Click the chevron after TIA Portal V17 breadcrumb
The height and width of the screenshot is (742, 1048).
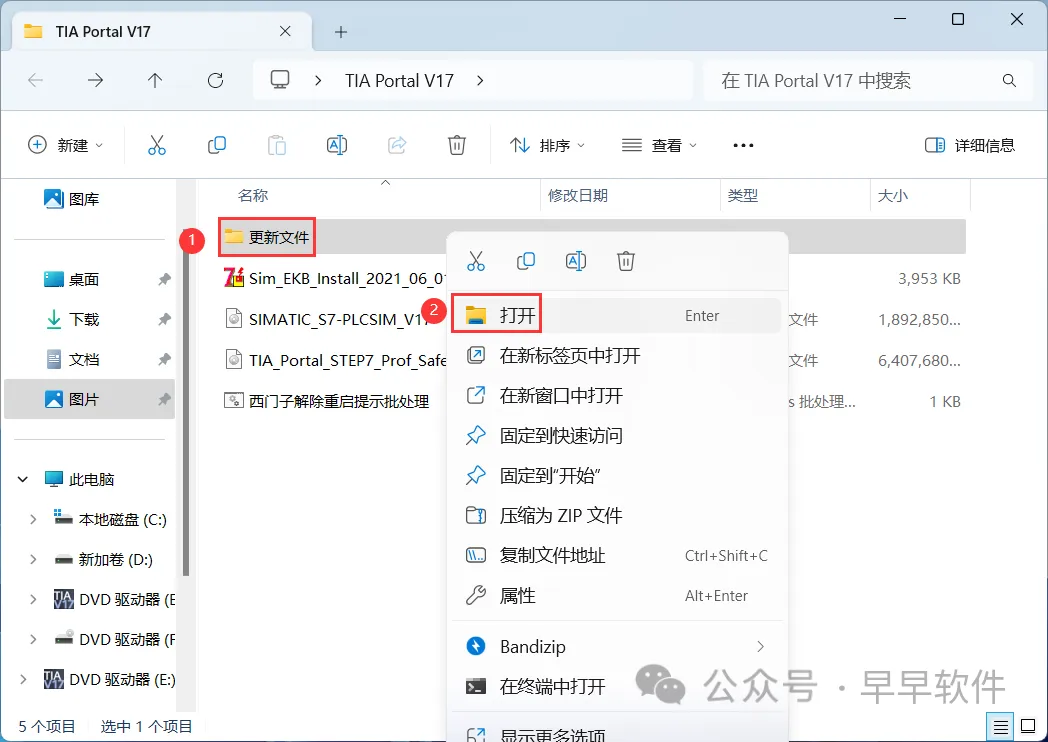480,81
